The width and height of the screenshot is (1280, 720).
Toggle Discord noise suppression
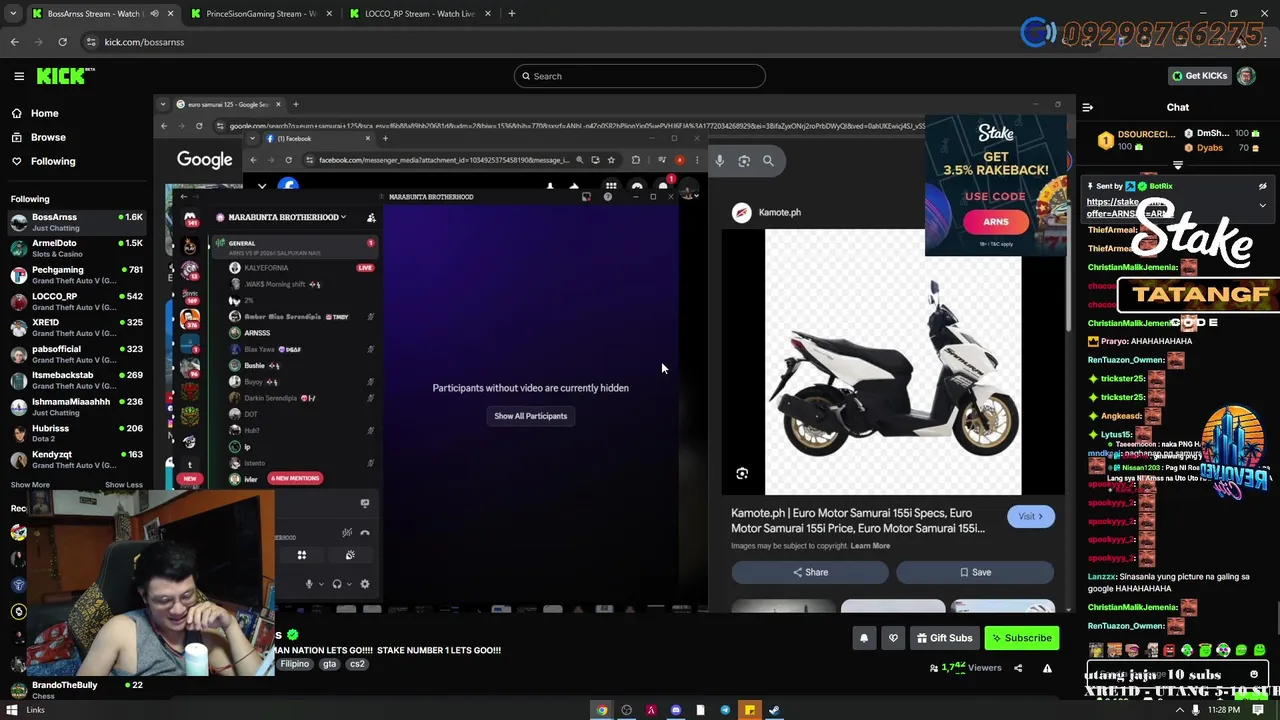(x=347, y=533)
